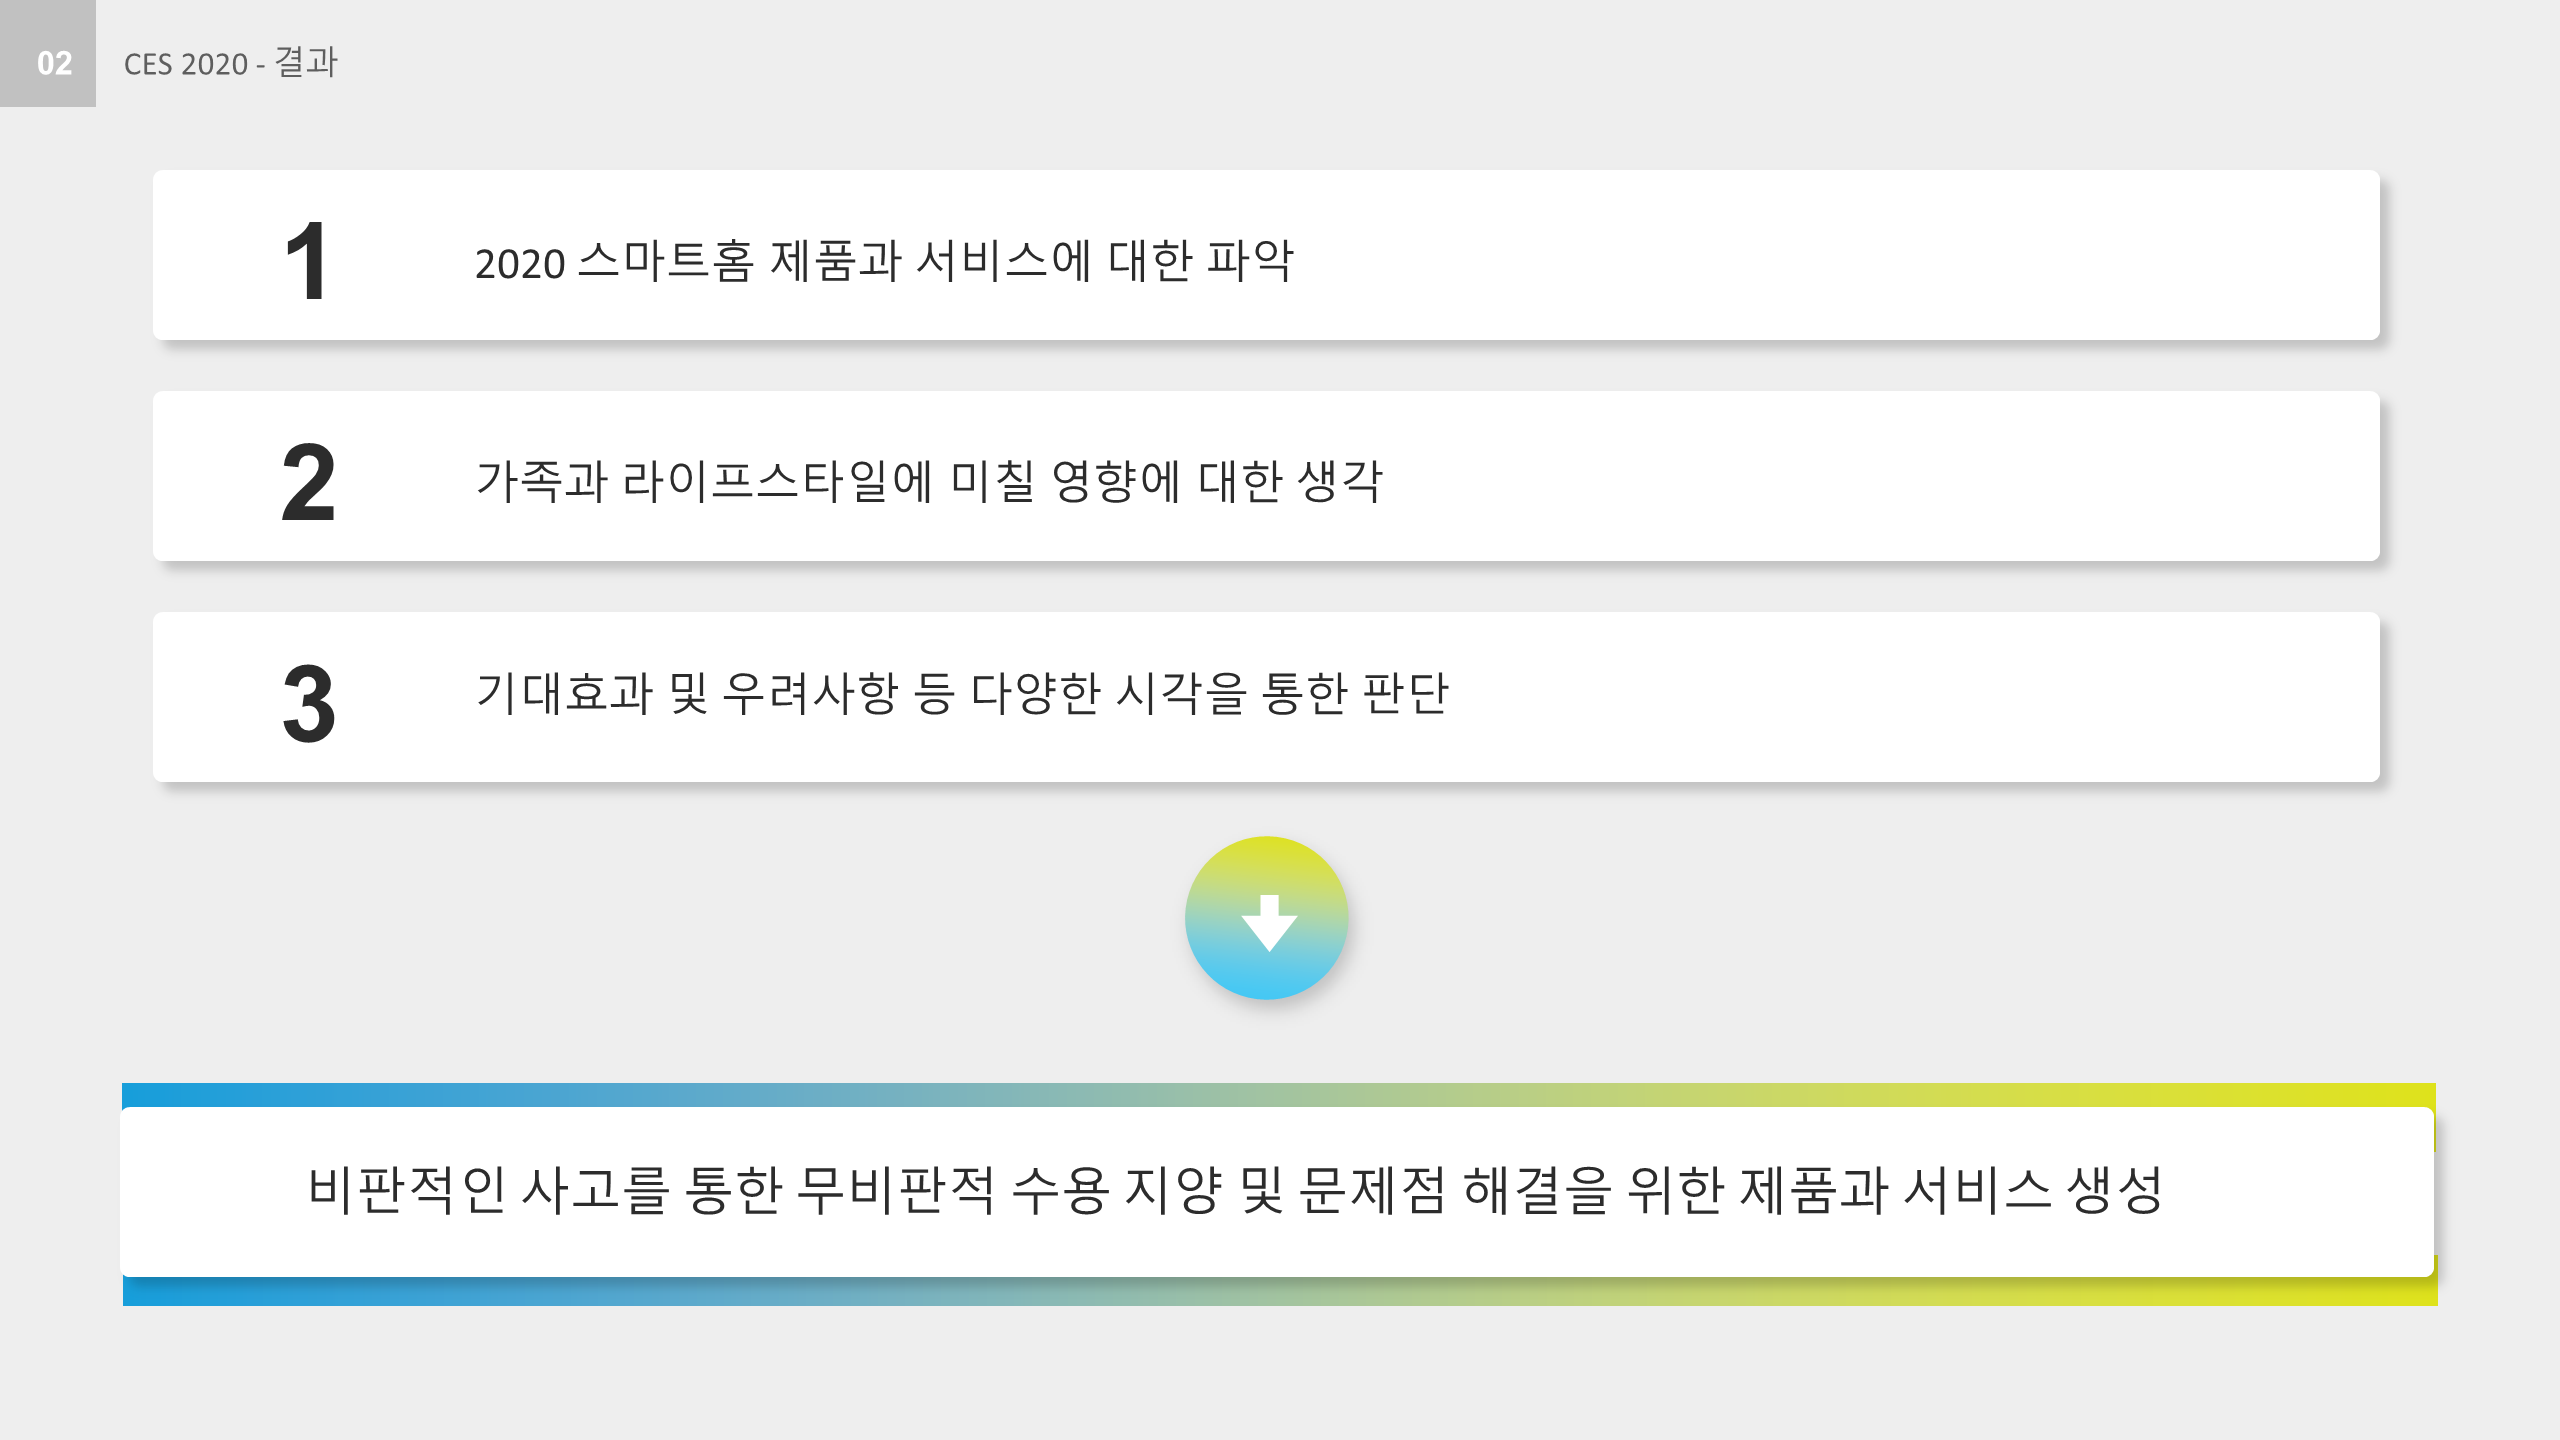Select the first white card panel
The height and width of the screenshot is (1440, 2560).
tap(1266, 255)
